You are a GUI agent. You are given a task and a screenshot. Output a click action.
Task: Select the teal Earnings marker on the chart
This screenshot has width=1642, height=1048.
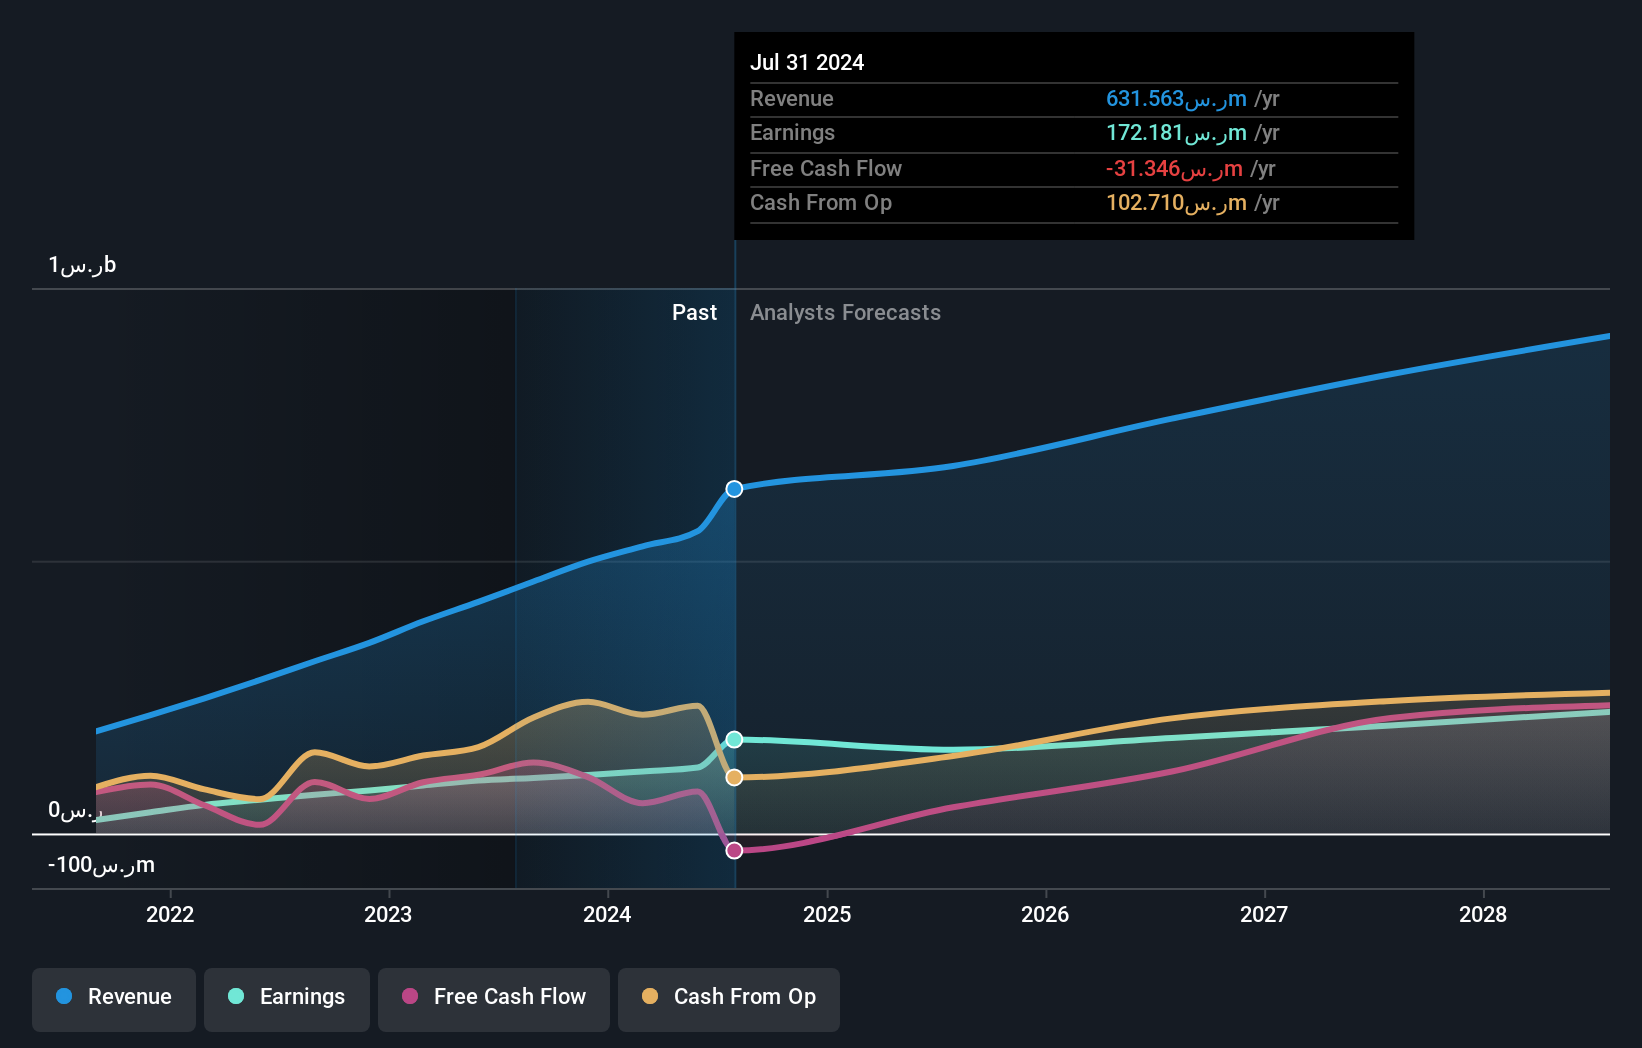tap(734, 739)
